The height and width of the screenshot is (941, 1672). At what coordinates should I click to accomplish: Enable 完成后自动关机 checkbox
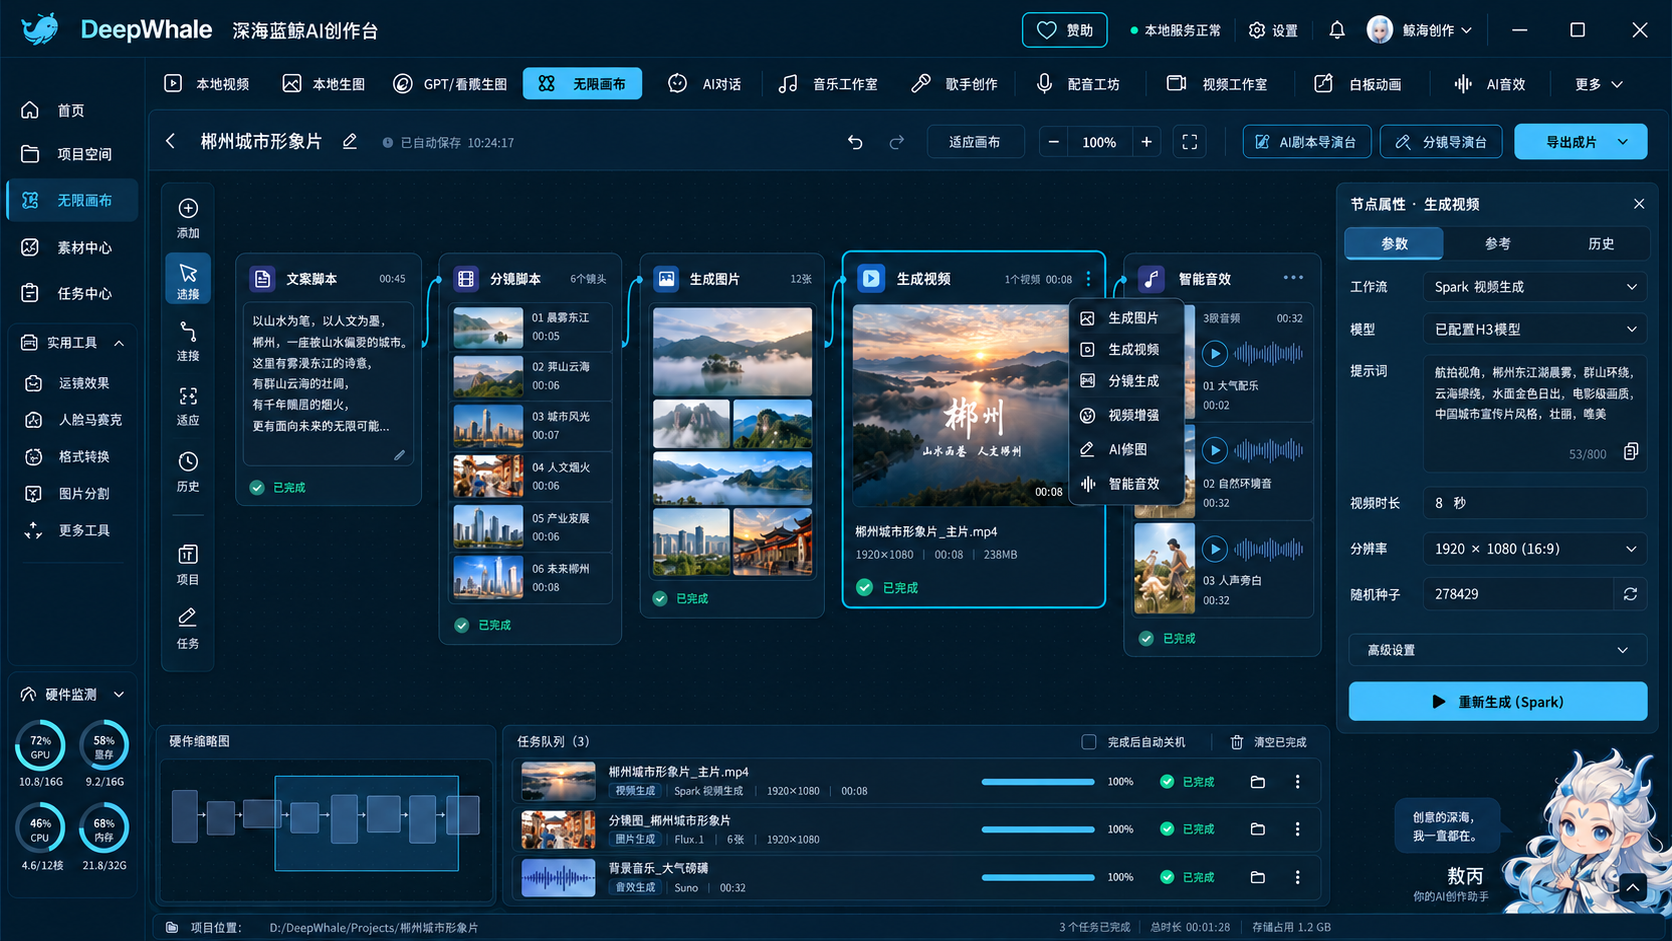[1089, 742]
